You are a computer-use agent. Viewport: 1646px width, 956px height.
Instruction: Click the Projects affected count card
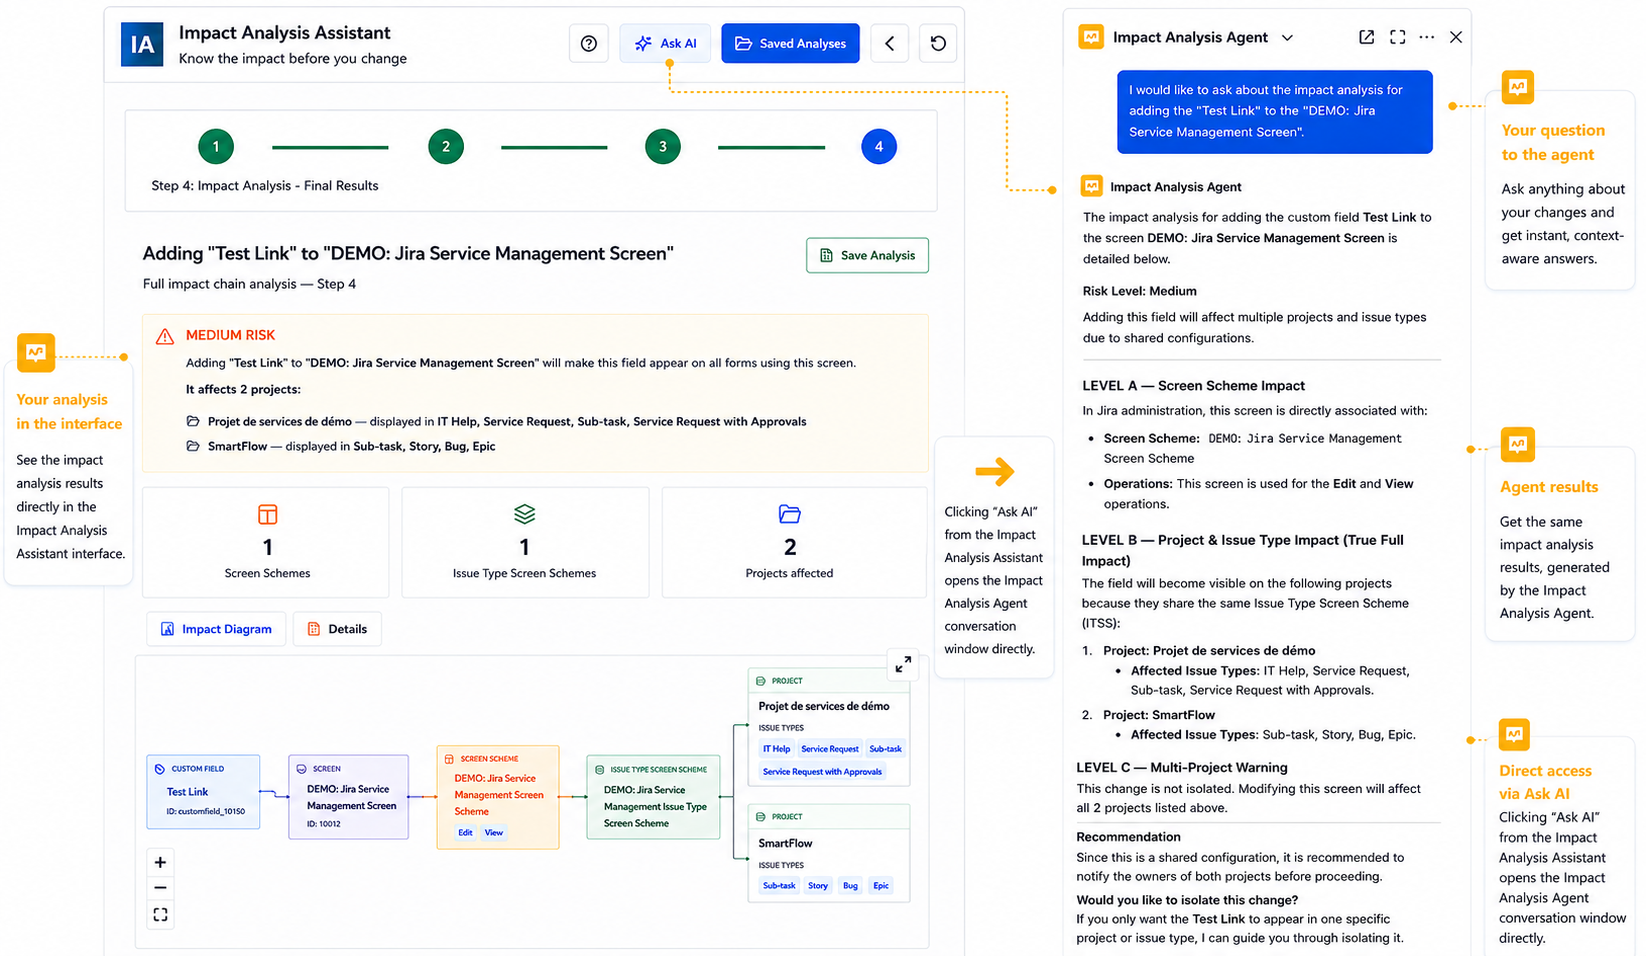tap(794, 542)
